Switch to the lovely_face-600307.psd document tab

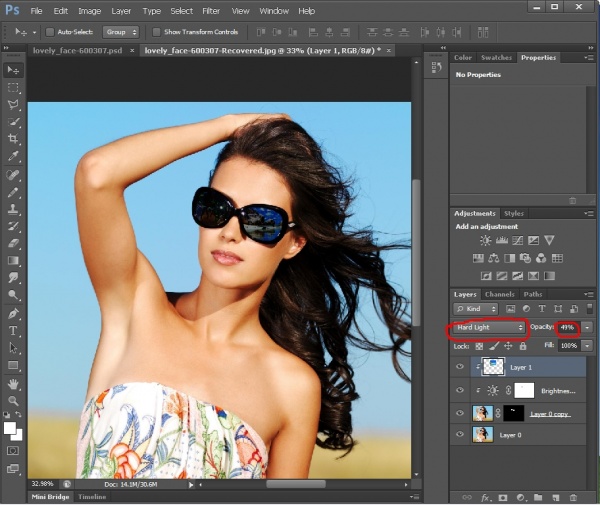pos(77,50)
